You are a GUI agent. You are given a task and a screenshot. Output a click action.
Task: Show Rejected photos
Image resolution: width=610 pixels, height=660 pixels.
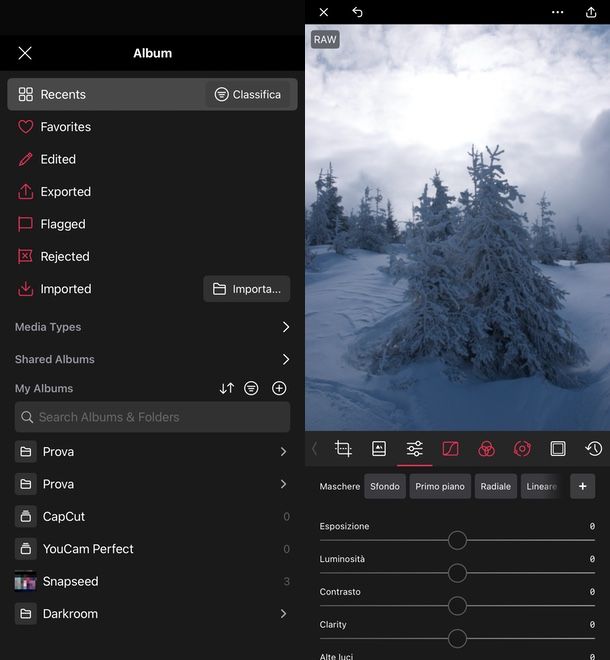point(152,256)
